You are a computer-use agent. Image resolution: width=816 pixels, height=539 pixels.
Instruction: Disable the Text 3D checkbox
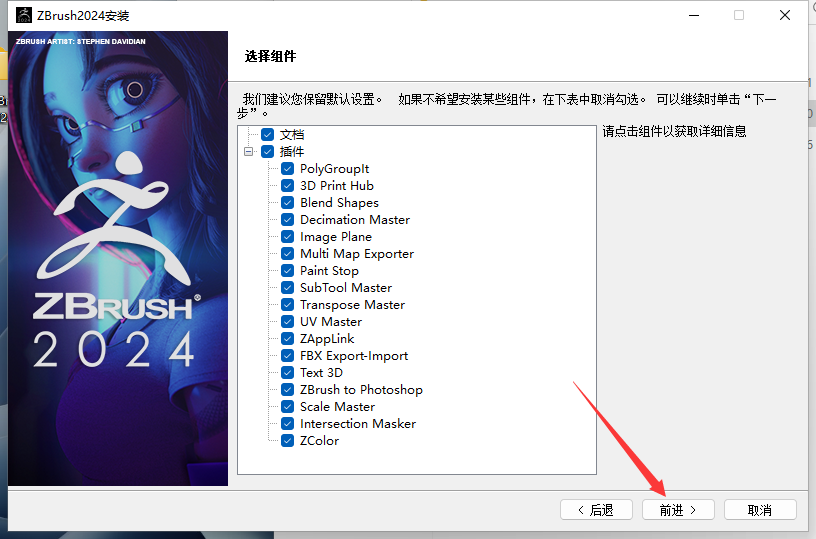(287, 373)
